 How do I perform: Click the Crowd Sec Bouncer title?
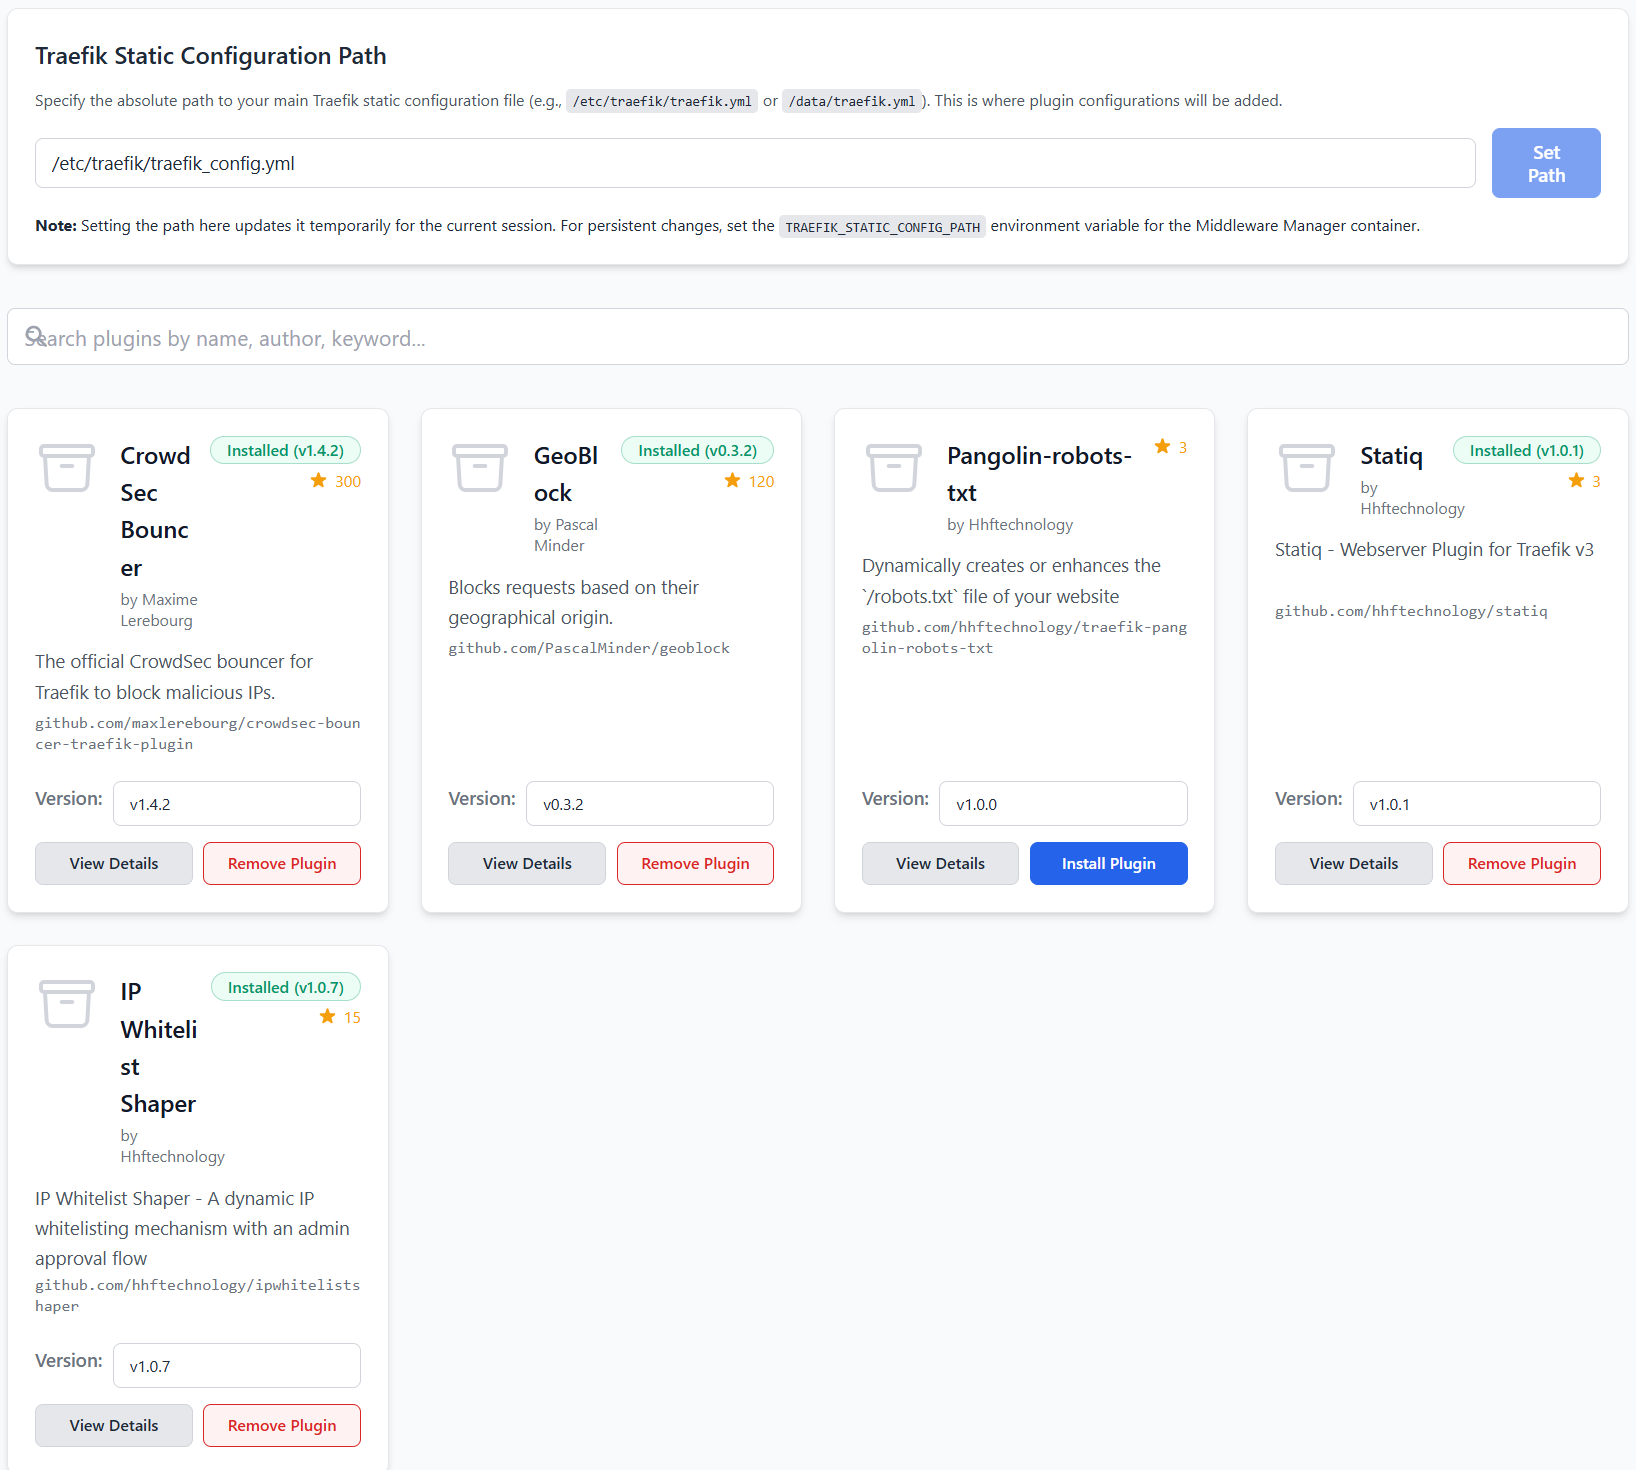click(155, 512)
